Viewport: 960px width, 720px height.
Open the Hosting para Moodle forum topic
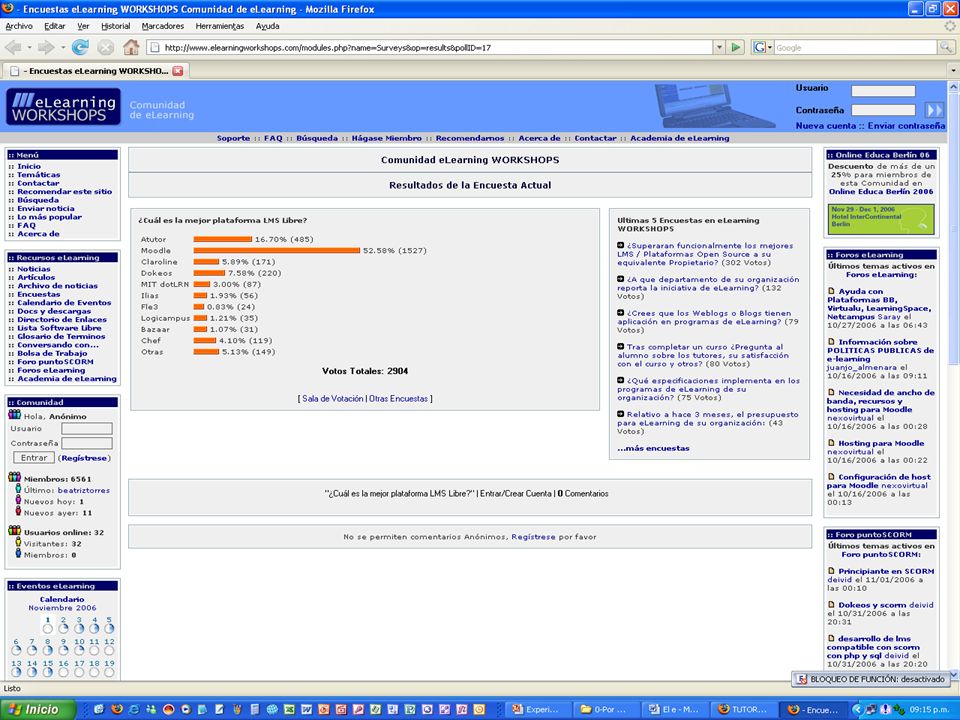[x=881, y=443]
